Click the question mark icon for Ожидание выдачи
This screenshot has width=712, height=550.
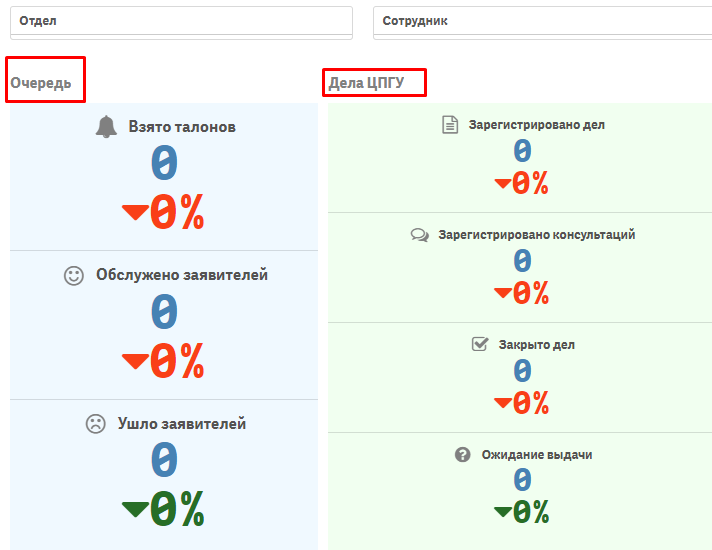point(463,454)
